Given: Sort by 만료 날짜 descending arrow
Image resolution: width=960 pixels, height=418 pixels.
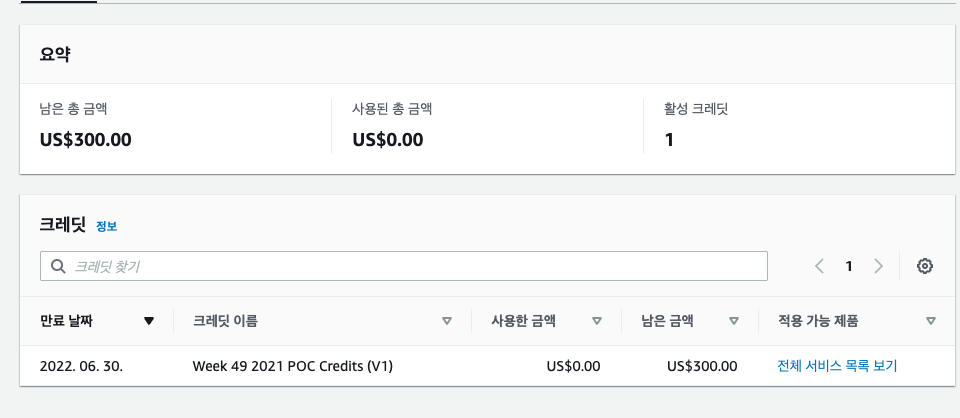Looking at the screenshot, I should pos(149,321).
